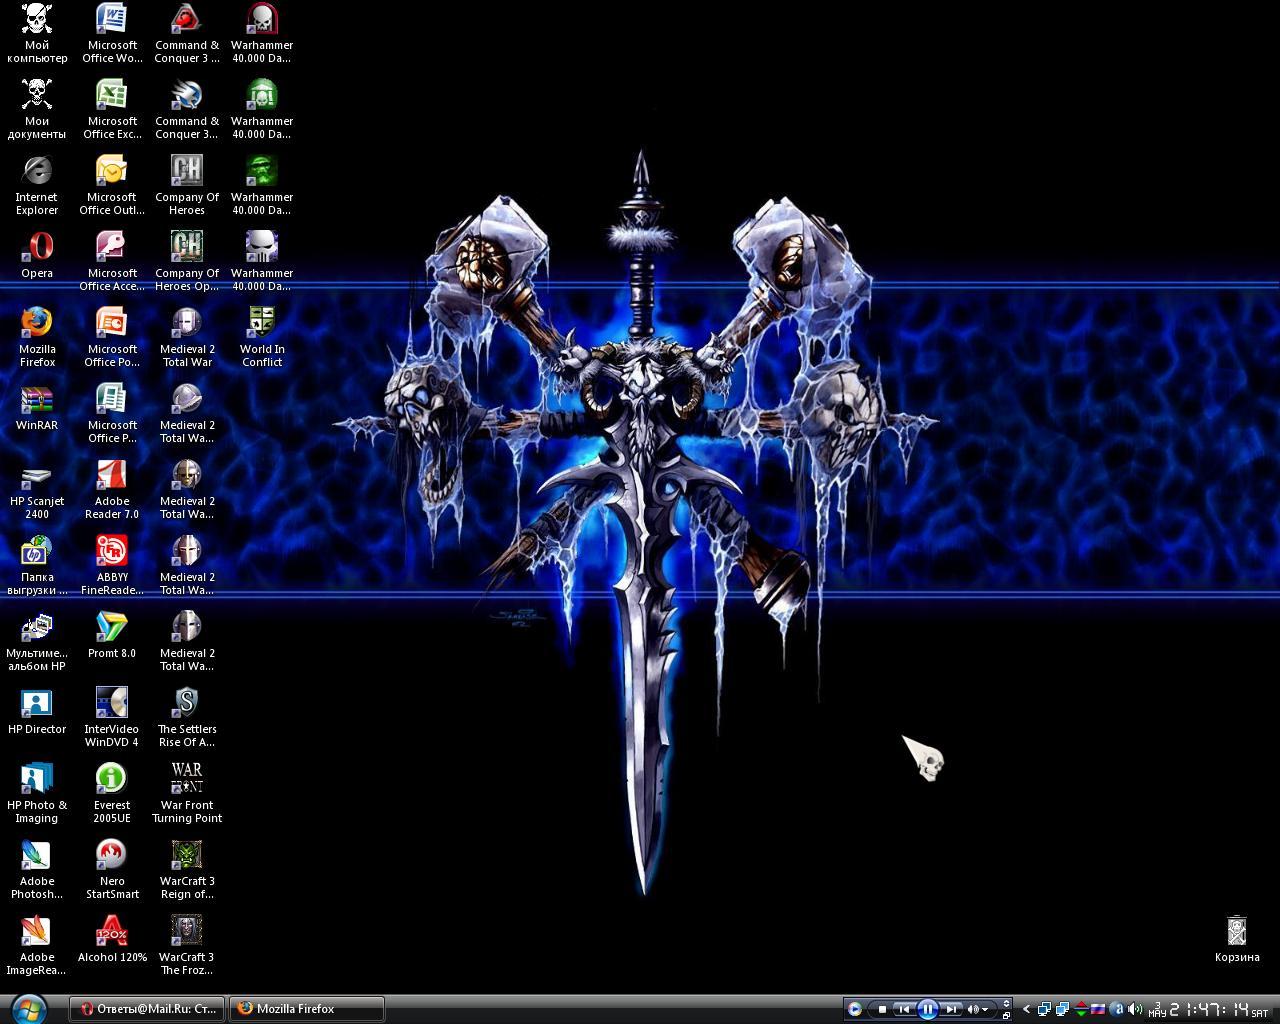
Task: Open the WinRAR shortcut
Action: pos(37,407)
